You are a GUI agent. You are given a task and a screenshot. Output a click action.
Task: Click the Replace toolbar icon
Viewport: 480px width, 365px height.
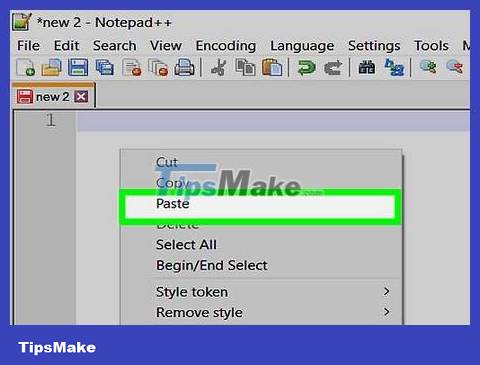[394, 67]
